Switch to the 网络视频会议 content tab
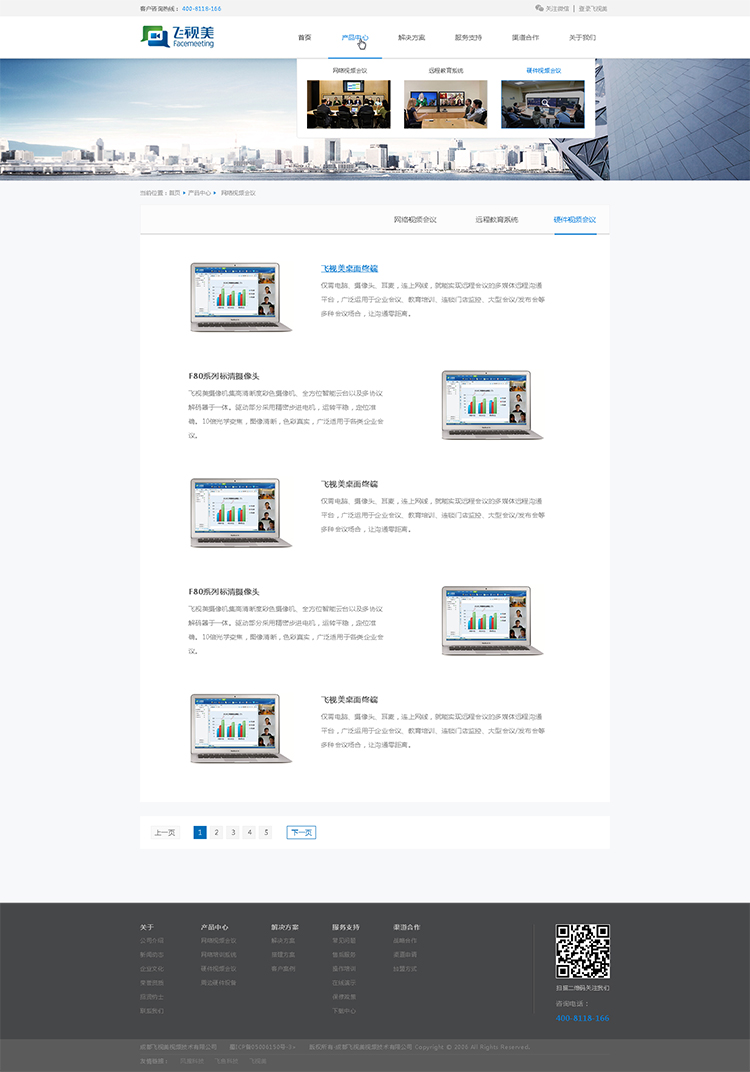750x1072 pixels. coord(415,219)
